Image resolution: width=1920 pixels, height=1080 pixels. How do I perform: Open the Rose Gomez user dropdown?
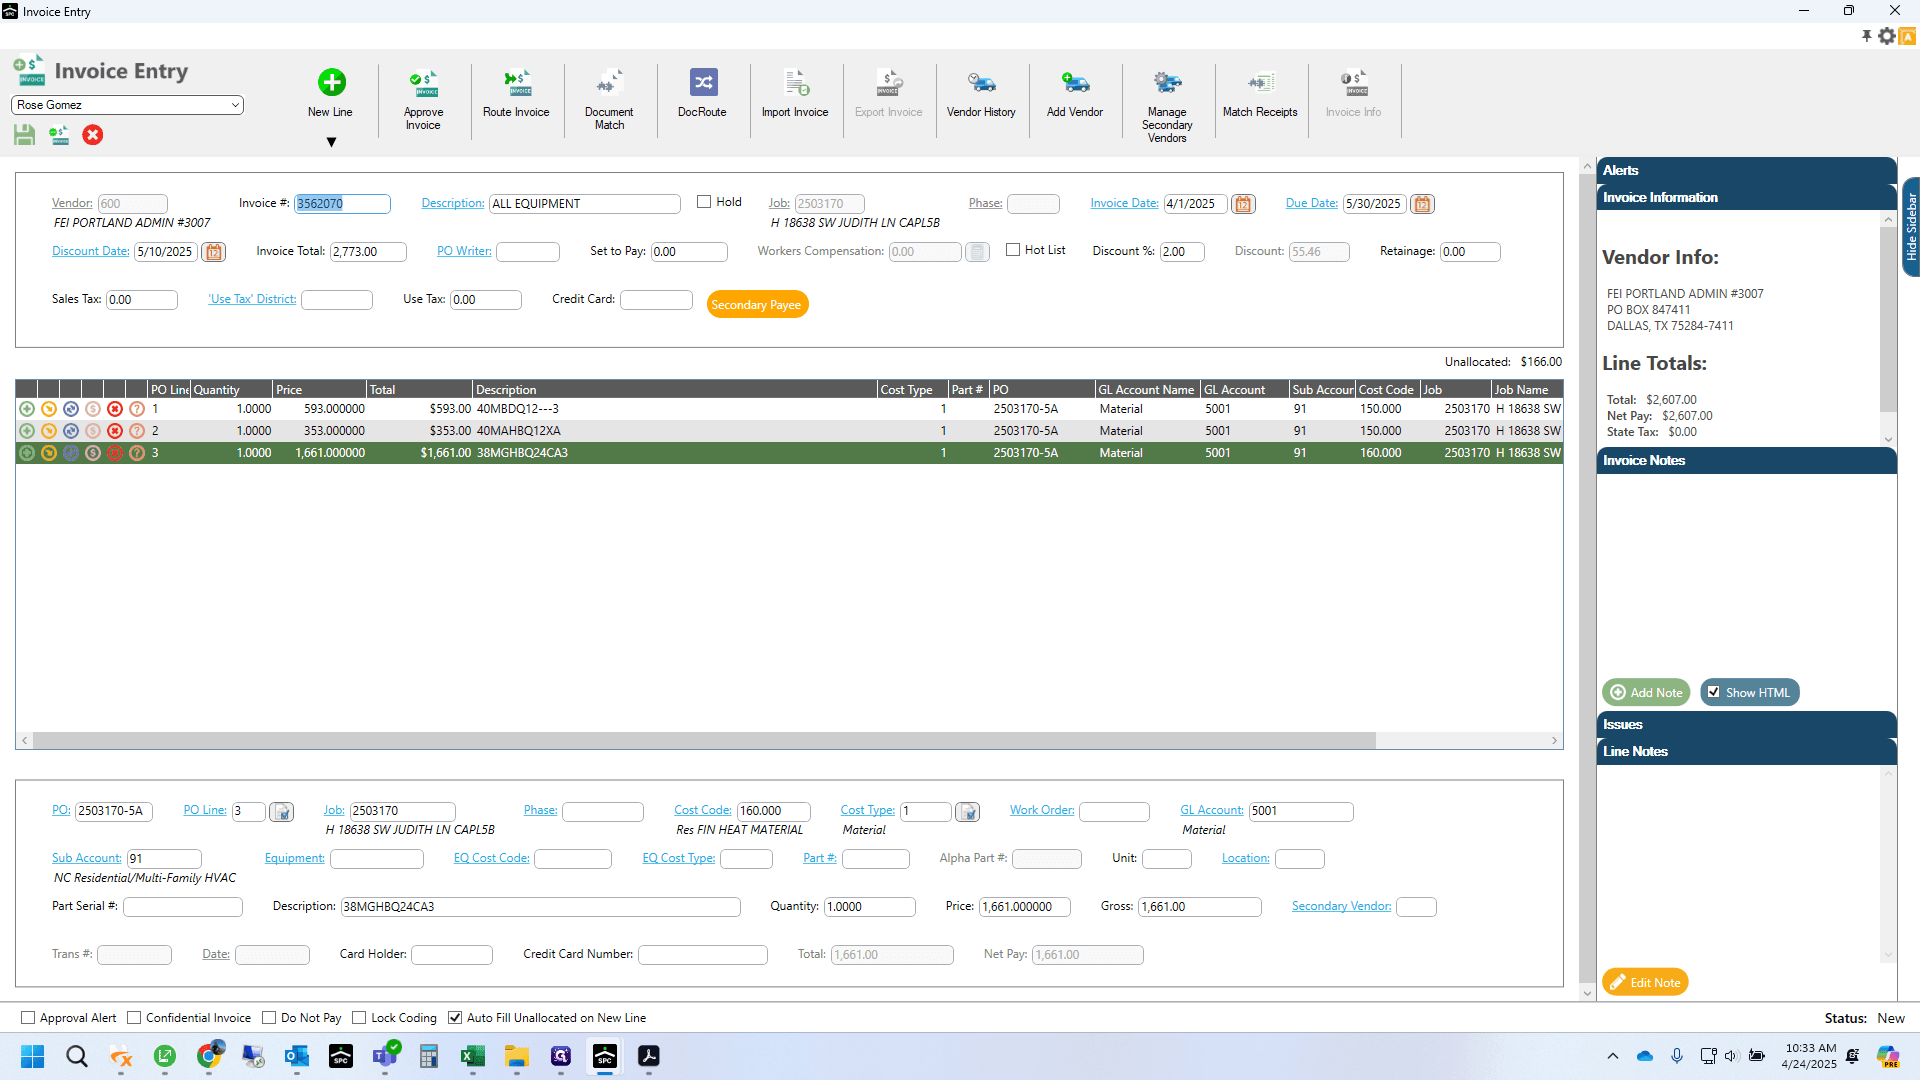(127, 105)
